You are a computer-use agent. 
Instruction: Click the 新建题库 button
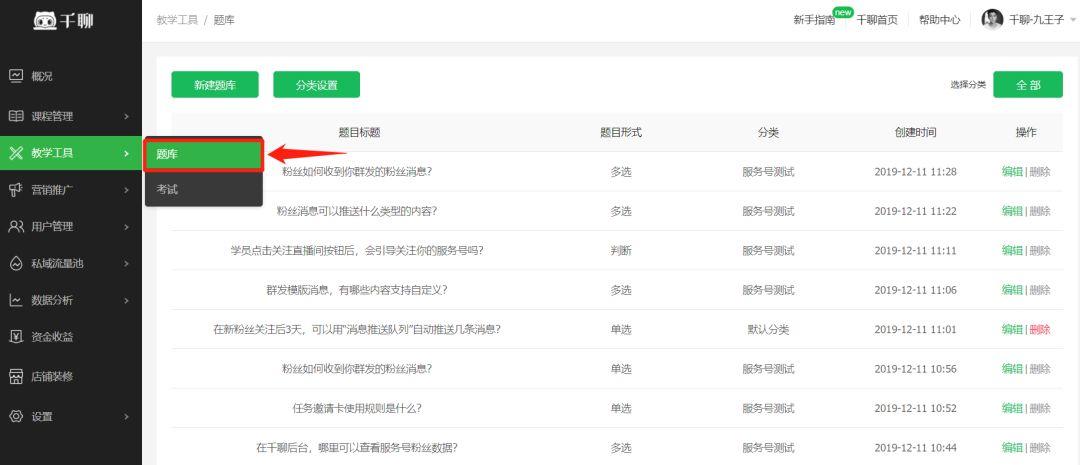215,85
